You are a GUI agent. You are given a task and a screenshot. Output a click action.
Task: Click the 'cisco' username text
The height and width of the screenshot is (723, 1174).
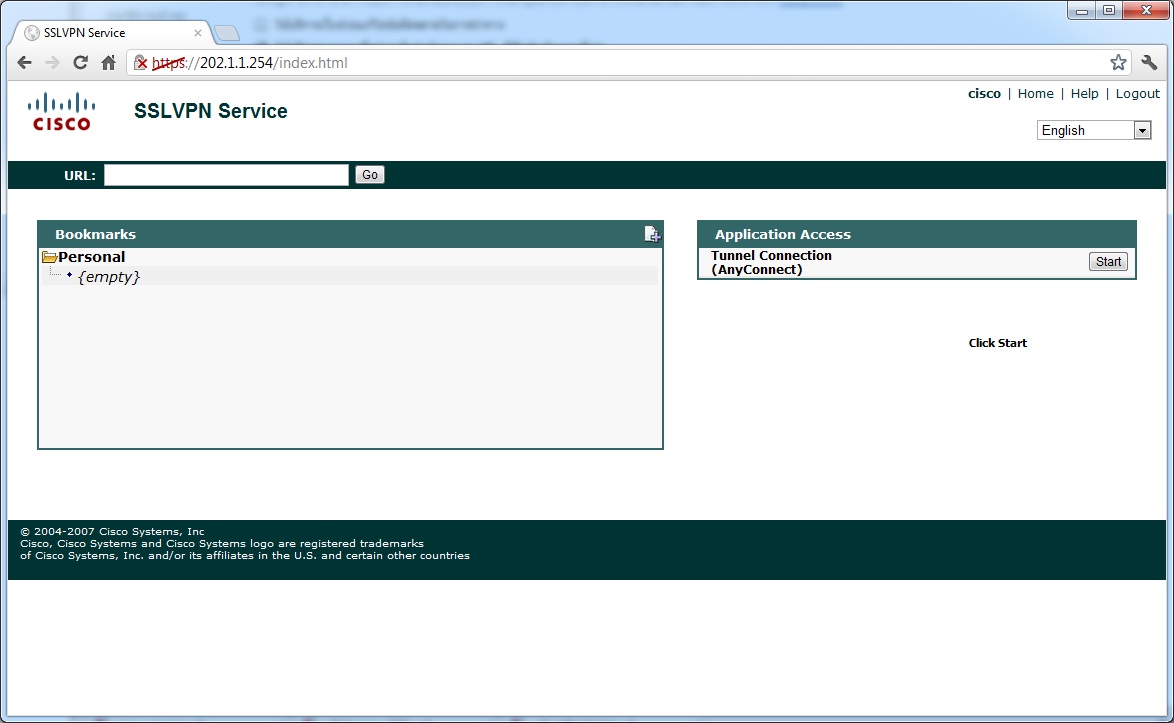984,94
